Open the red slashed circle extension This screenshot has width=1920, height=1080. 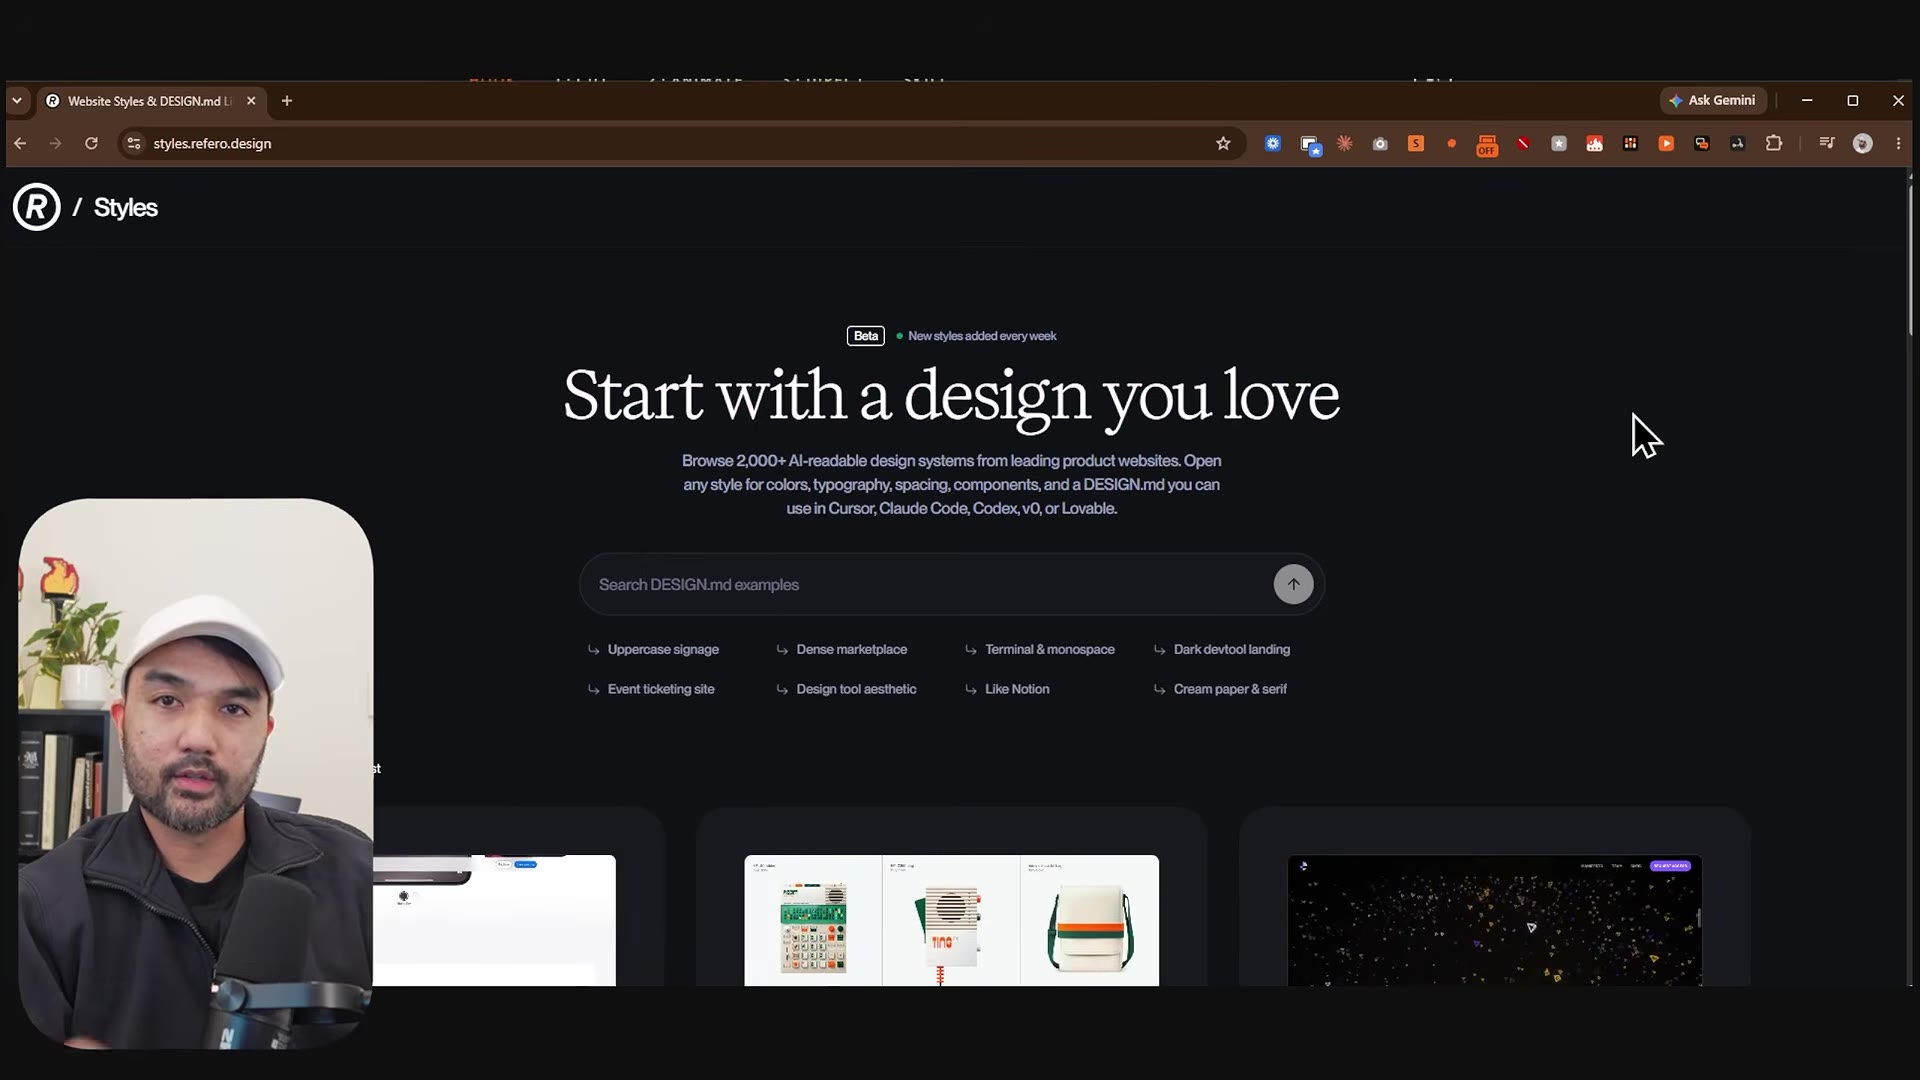[1523, 143]
